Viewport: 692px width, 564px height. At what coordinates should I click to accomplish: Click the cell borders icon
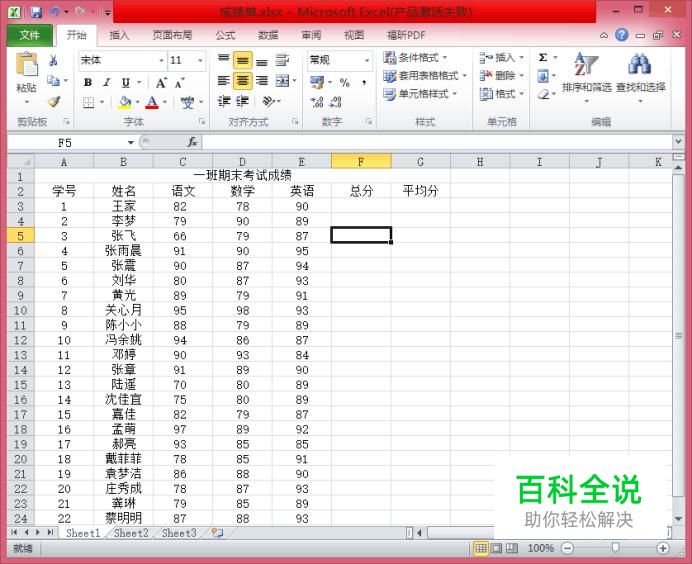(89, 102)
